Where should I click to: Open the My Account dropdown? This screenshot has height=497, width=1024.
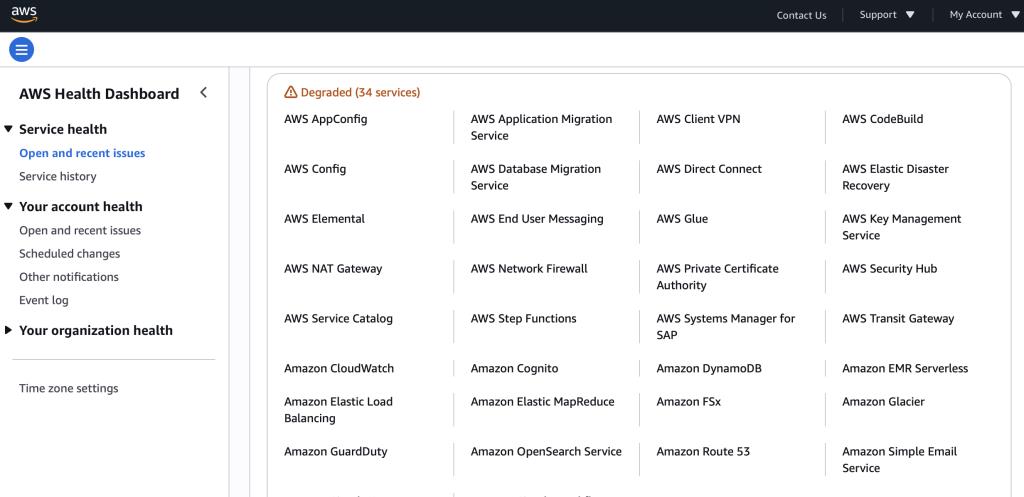click(984, 14)
